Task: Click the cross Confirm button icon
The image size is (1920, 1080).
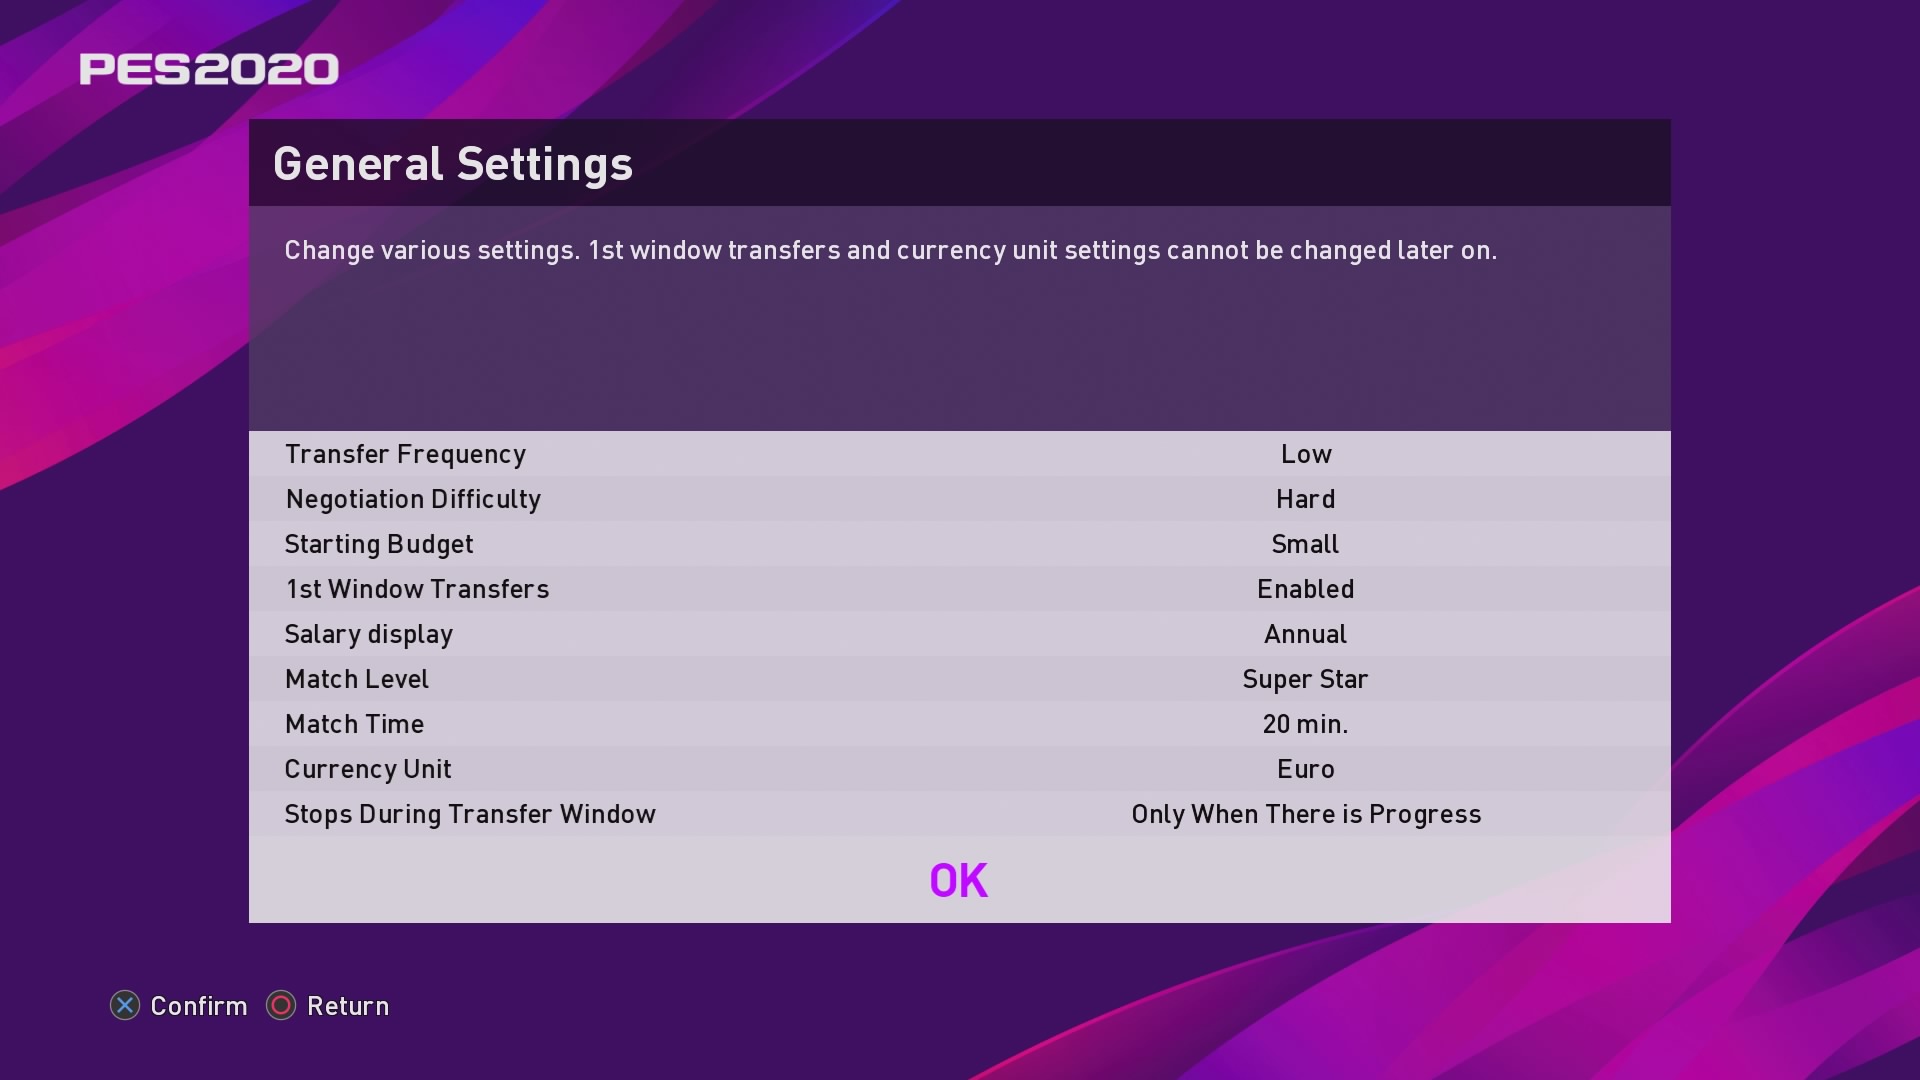Action: (125, 1005)
